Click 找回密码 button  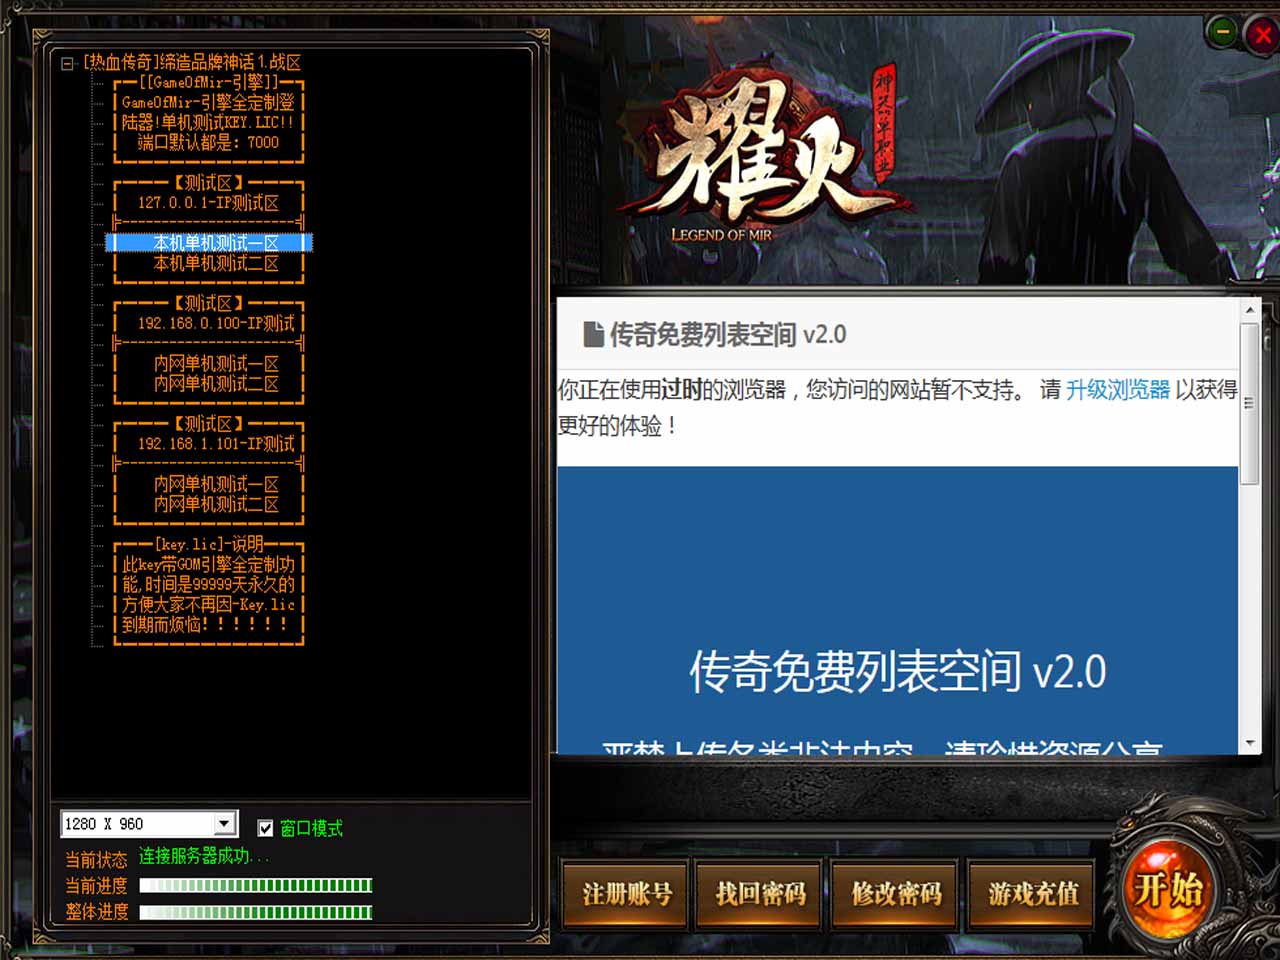coord(761,893)
